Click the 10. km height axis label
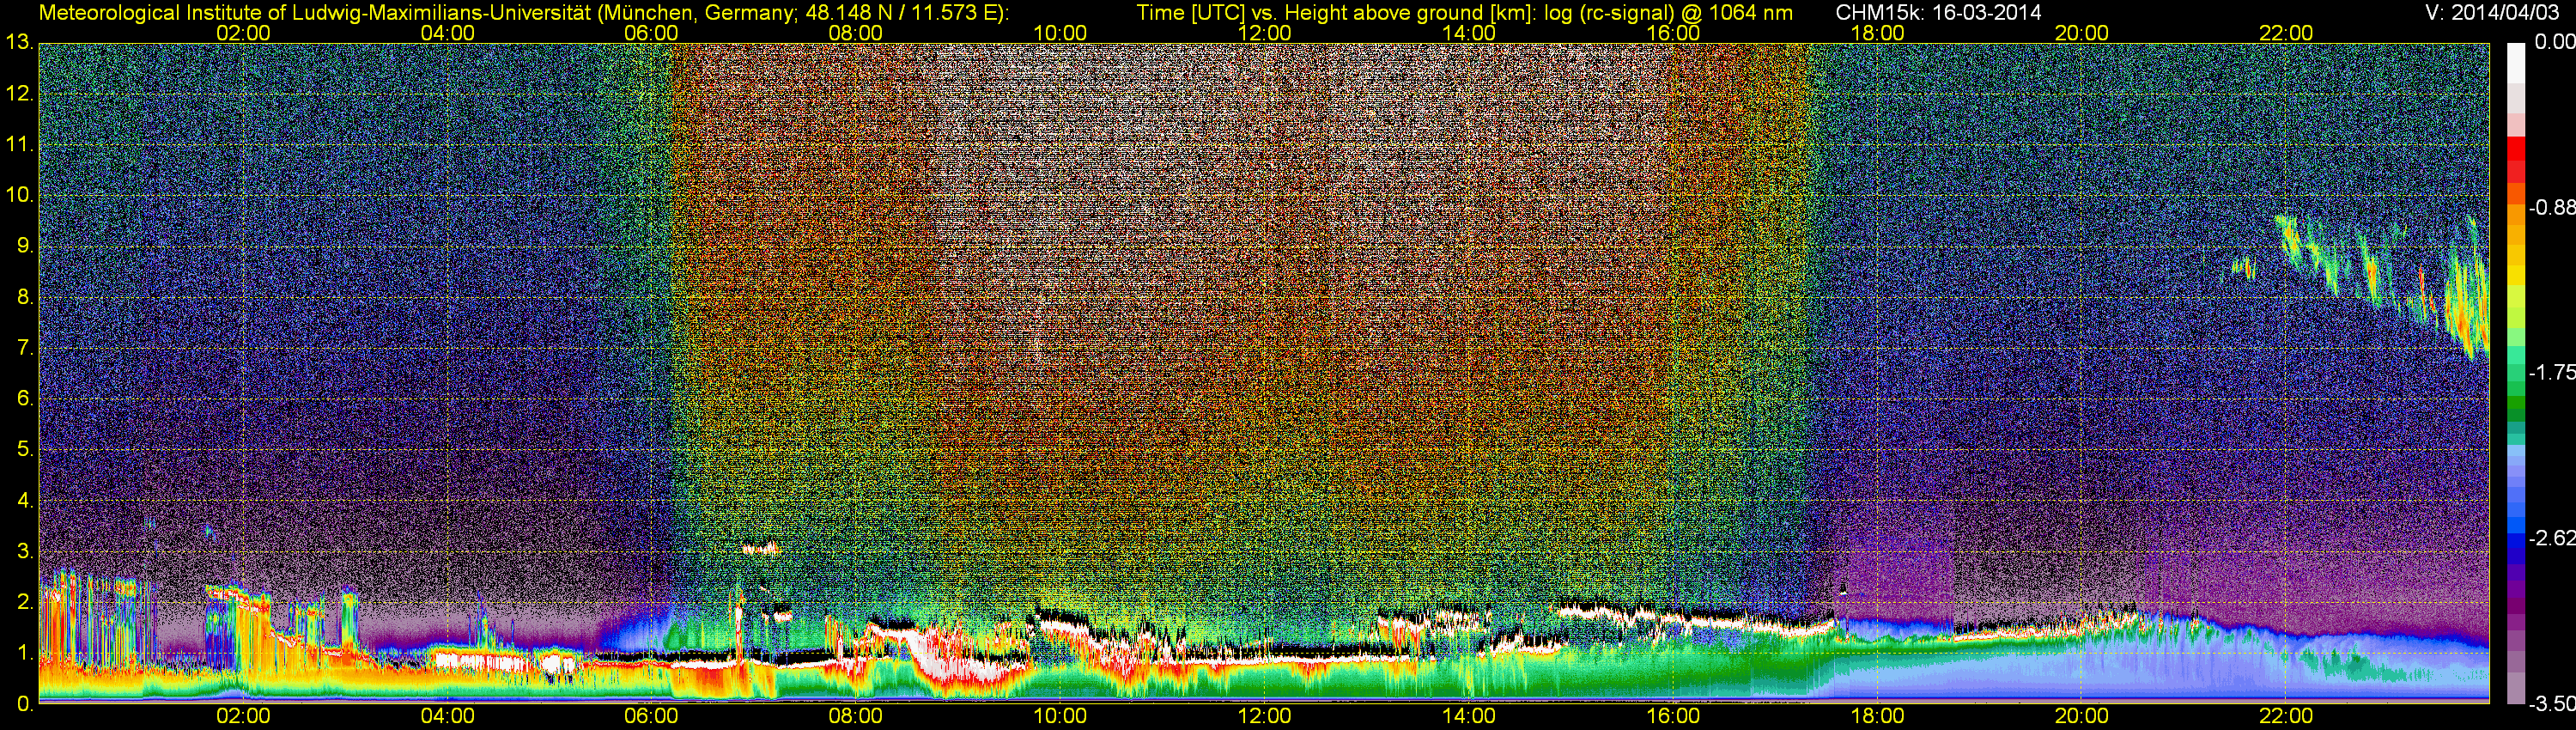This screenshot has height=730, width=2576. (19, 195)
